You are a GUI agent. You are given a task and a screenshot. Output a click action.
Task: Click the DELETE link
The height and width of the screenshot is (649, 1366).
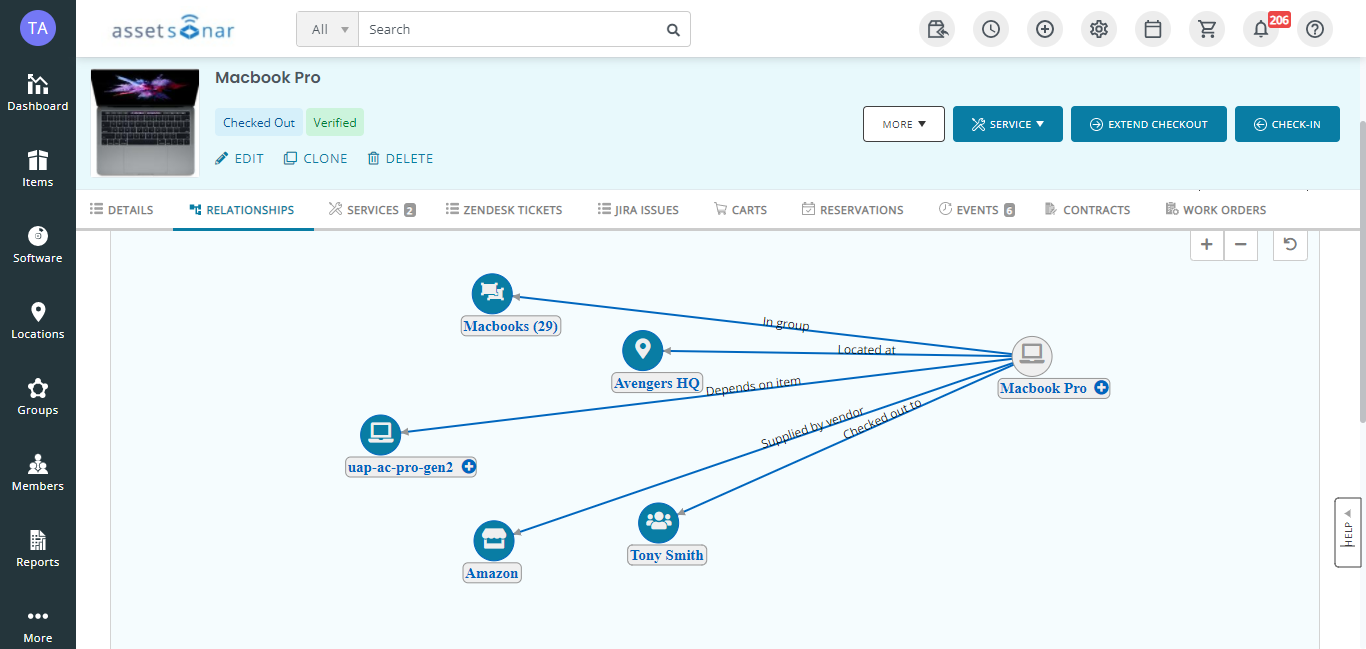pyautogui.click(x=400, y=158)
